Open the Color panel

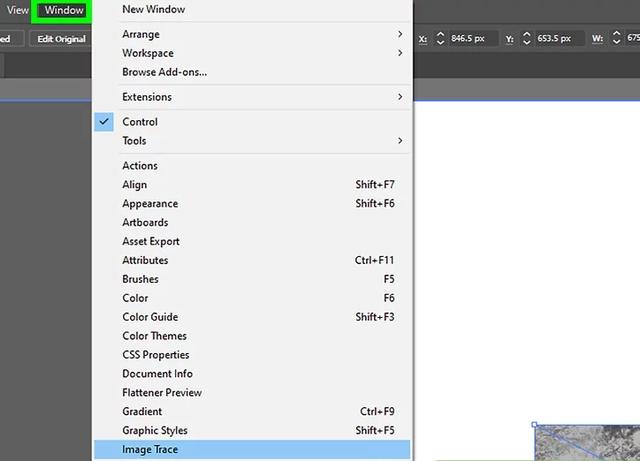click(252, 298)
